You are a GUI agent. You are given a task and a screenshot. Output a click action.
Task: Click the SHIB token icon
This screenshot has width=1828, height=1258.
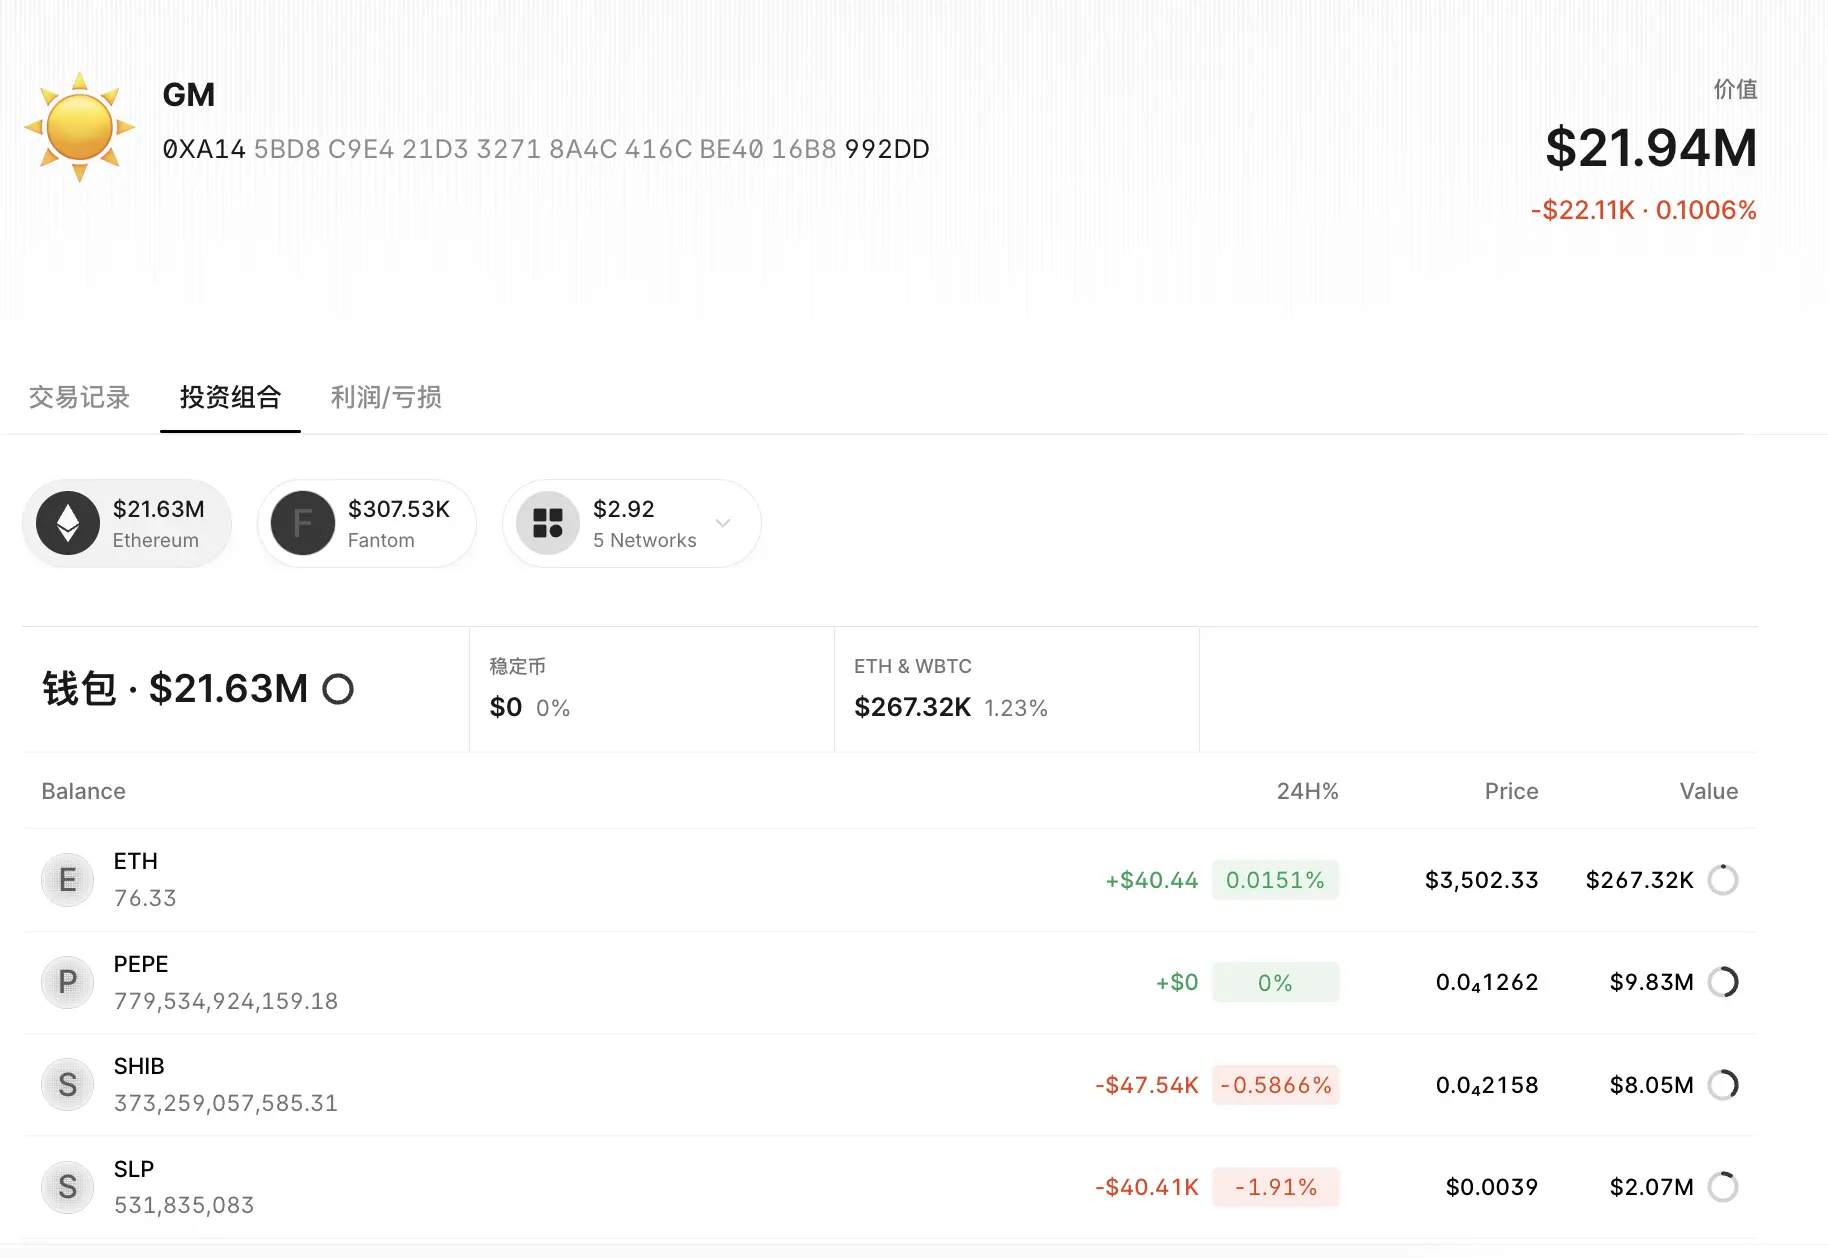tap(67, 1085)
